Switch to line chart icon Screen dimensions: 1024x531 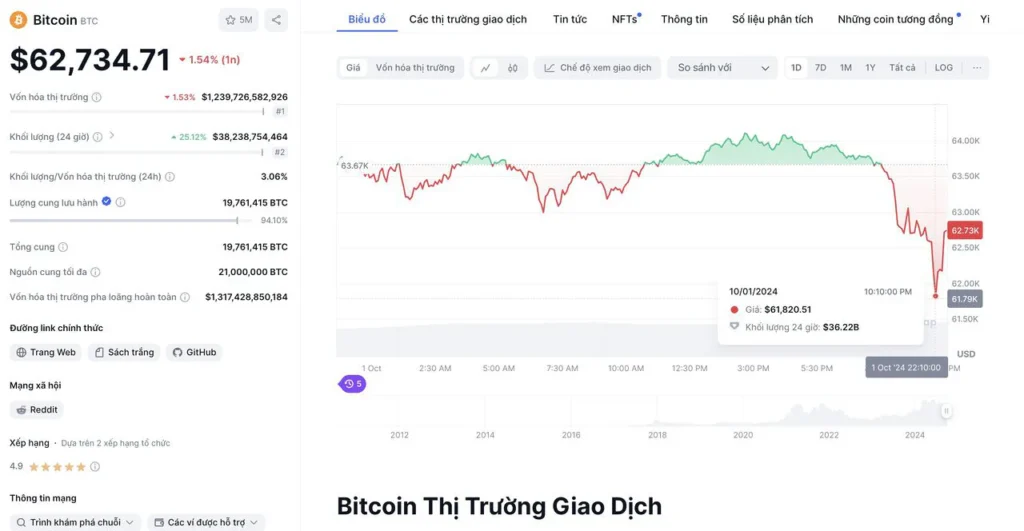click(x=486, y=68)
